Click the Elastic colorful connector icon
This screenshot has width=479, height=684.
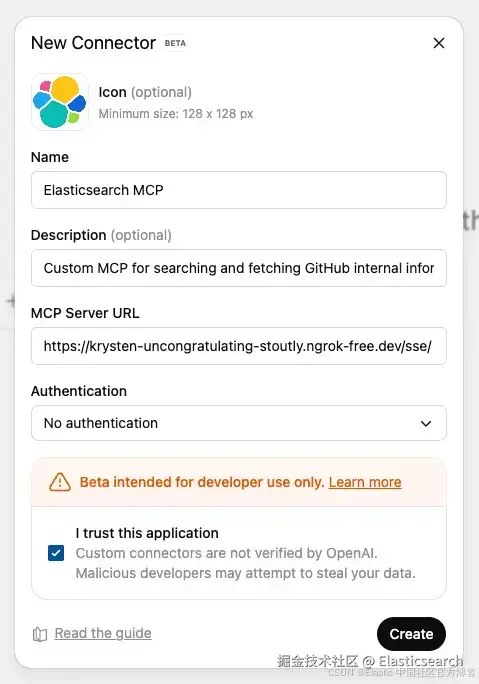(x=60, y=102)
